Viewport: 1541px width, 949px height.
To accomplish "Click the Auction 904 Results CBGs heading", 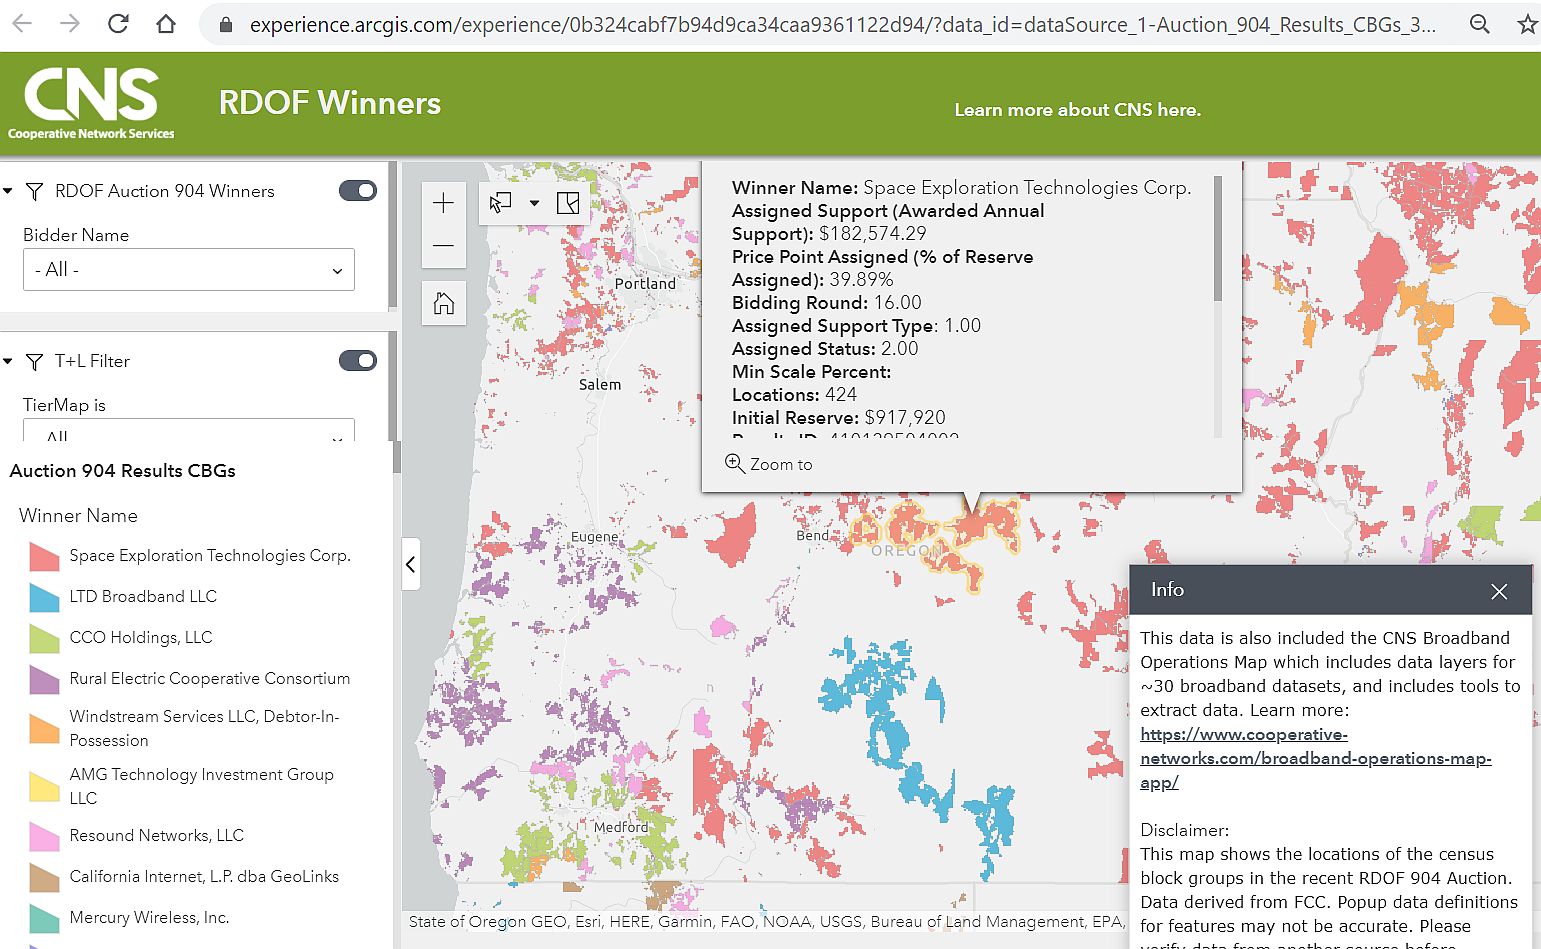I will pos(123,471).
